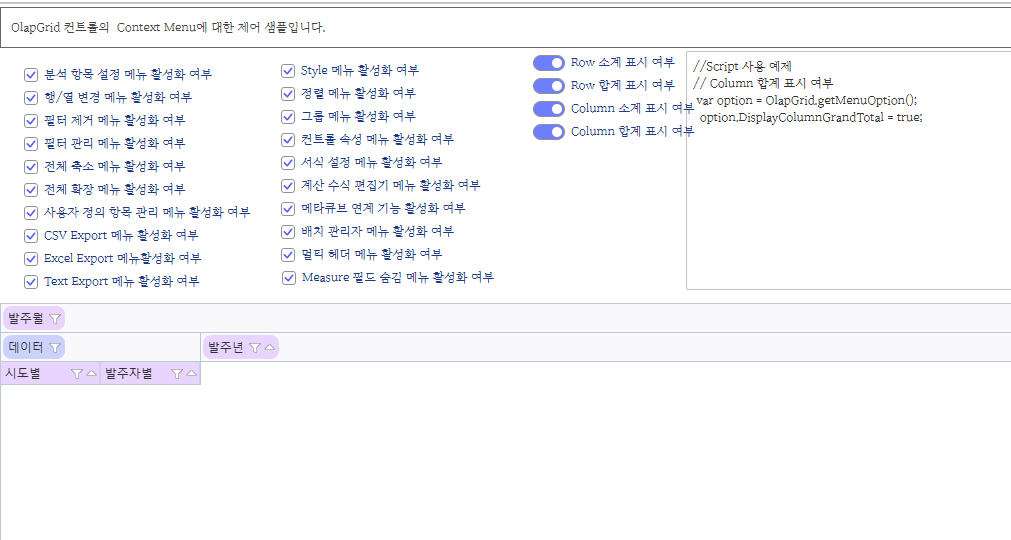Toggle sort arrow on 발주자별 column
Screen dimensions: 1011x540
(191, 373)
